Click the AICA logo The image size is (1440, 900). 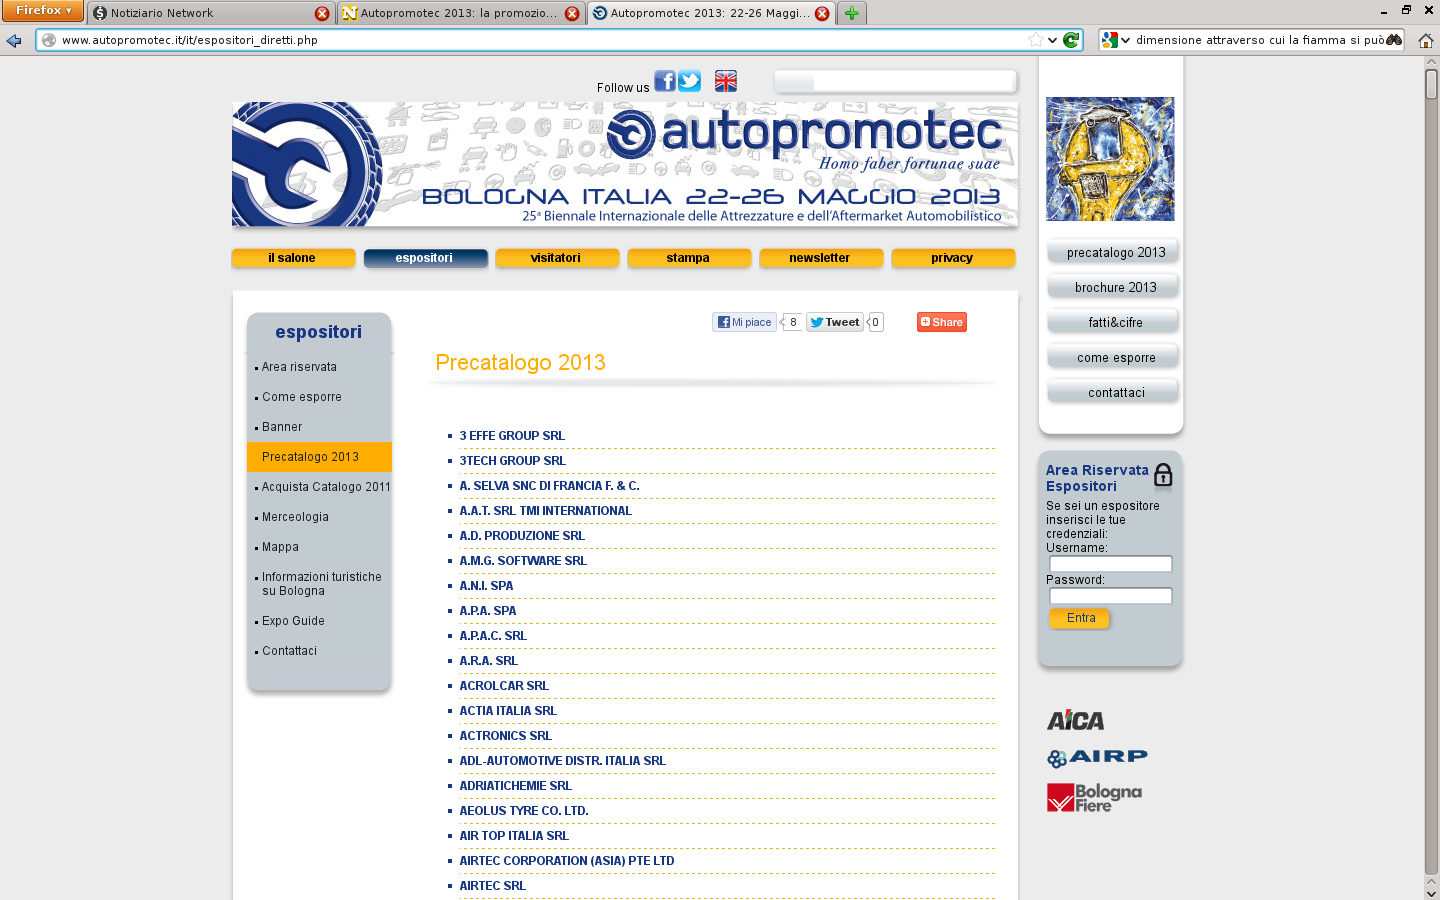1076,720
